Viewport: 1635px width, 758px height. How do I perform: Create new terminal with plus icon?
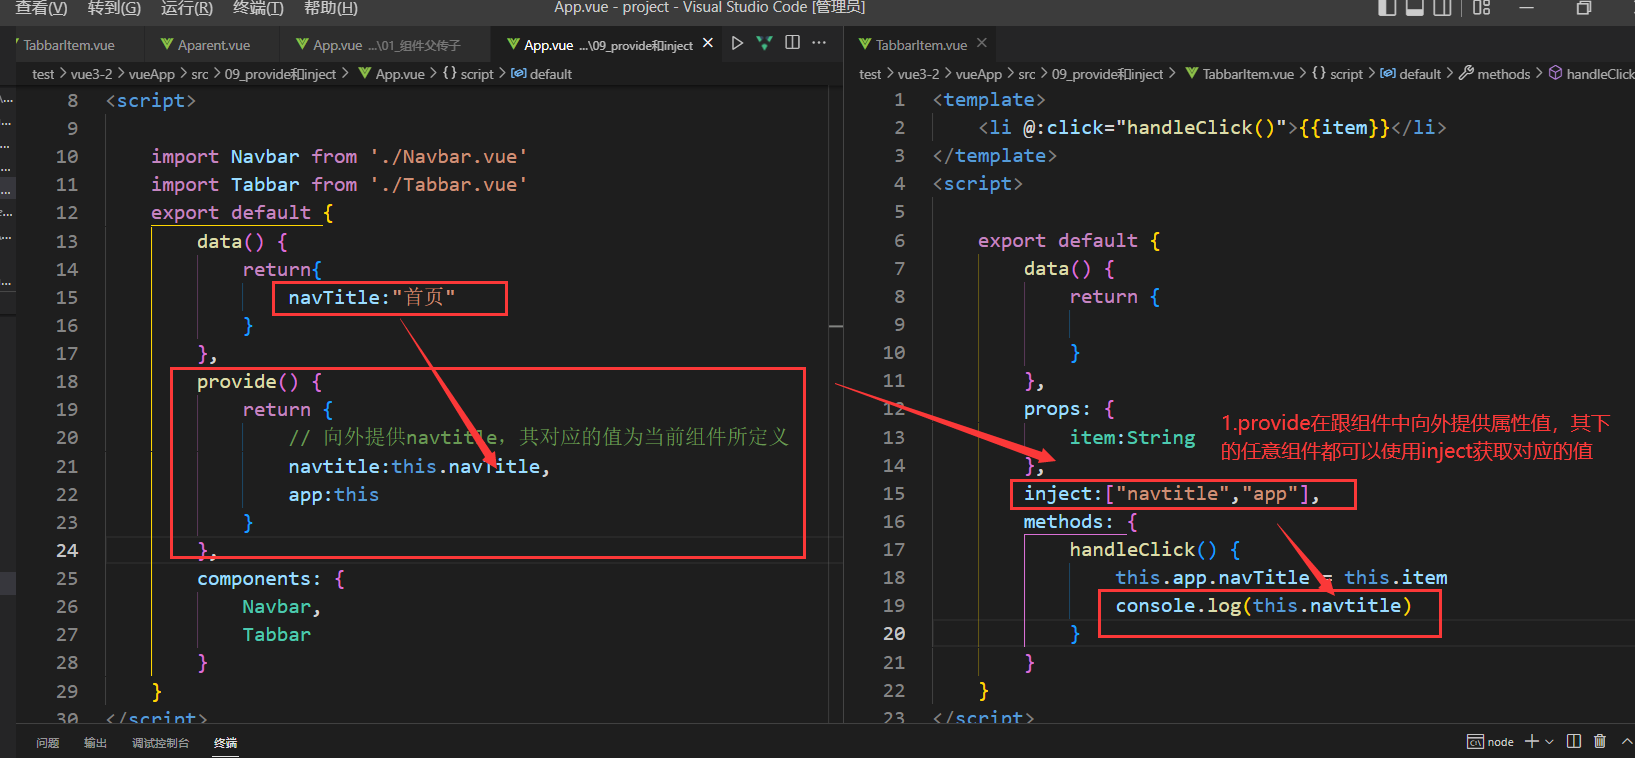(1531, 741)
